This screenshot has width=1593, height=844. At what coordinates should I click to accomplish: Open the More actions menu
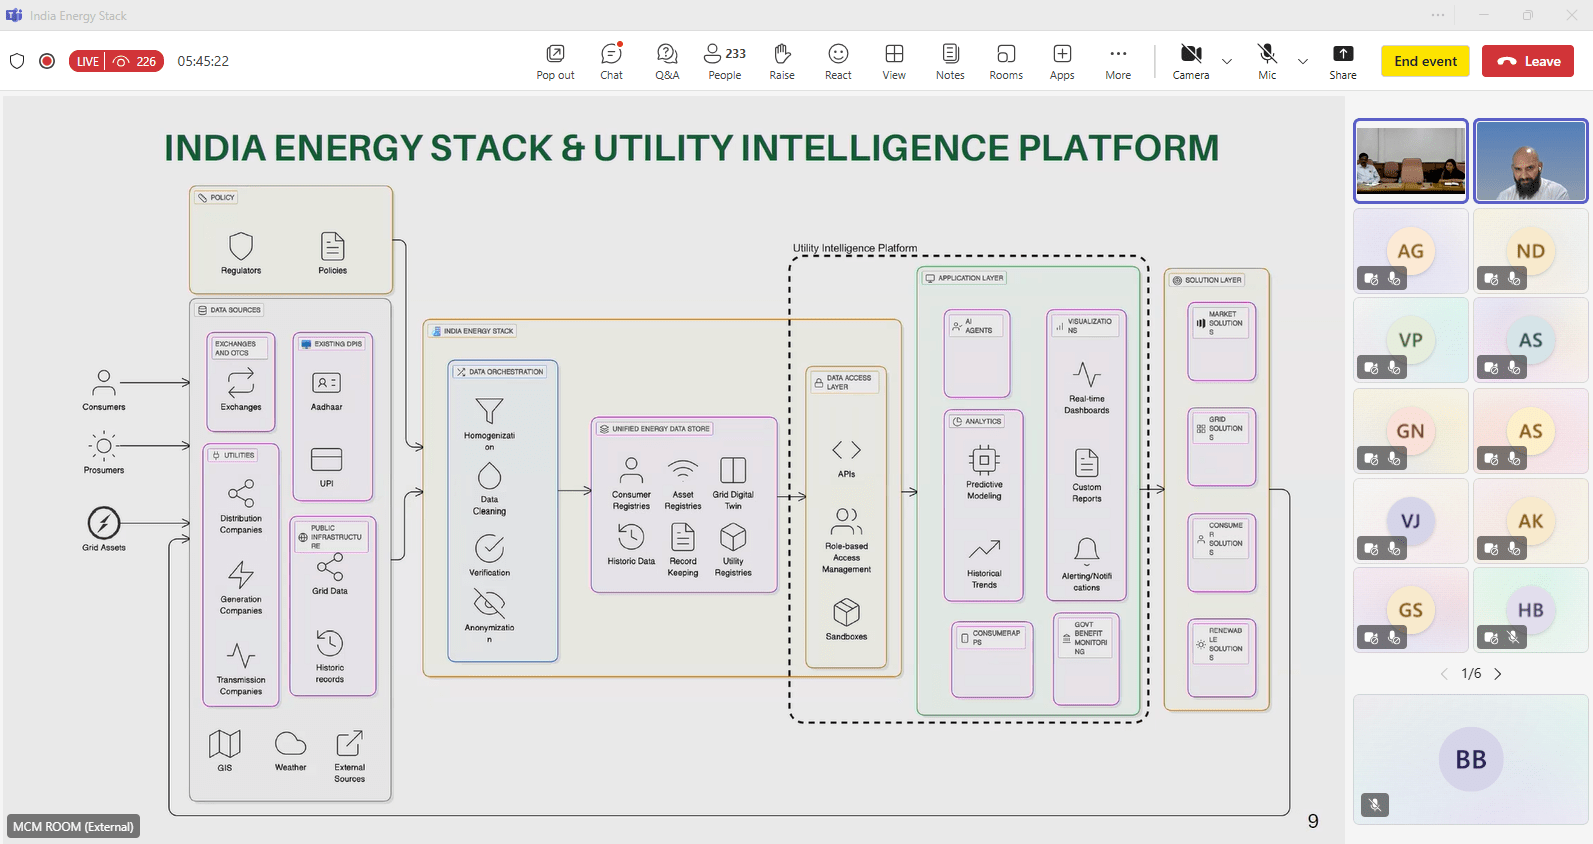(x=1118, y=61)
